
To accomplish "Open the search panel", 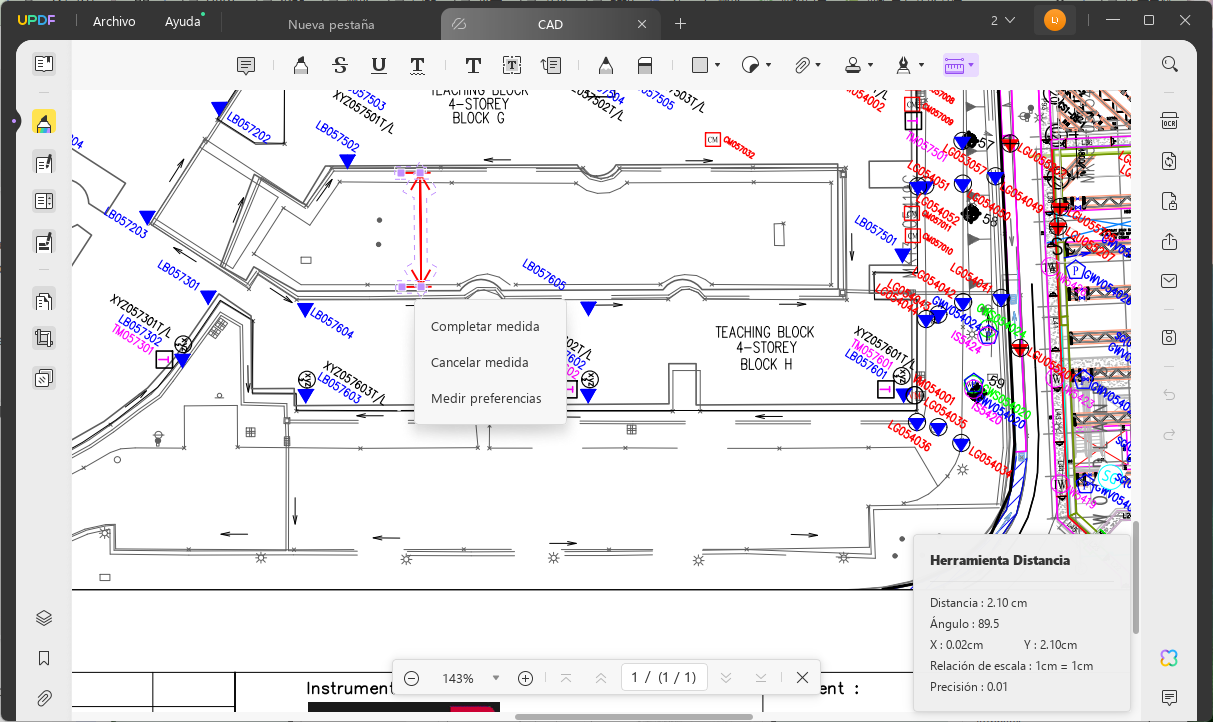I will tap(1169, 64).
